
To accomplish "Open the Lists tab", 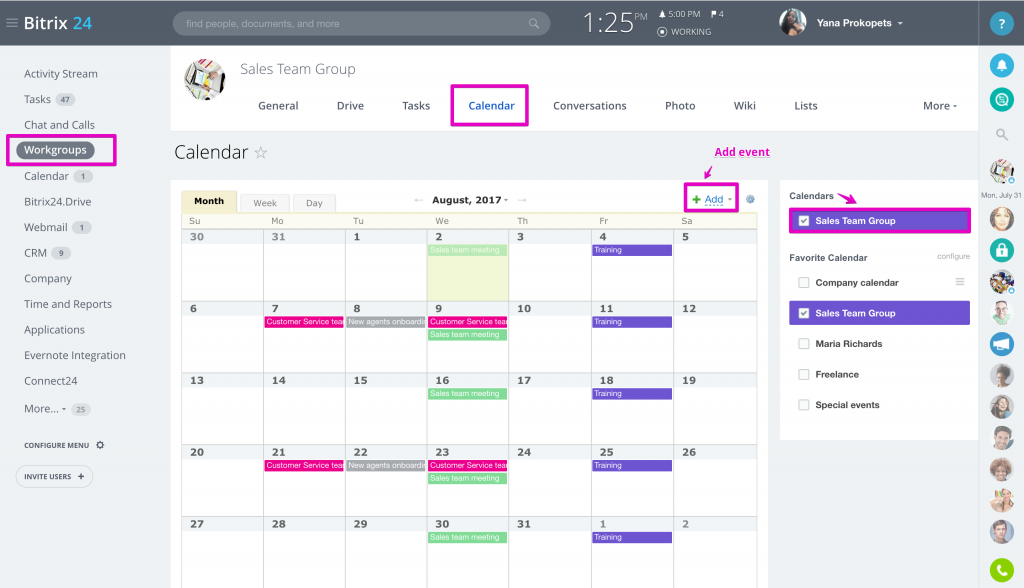I will tap(806, 106).
